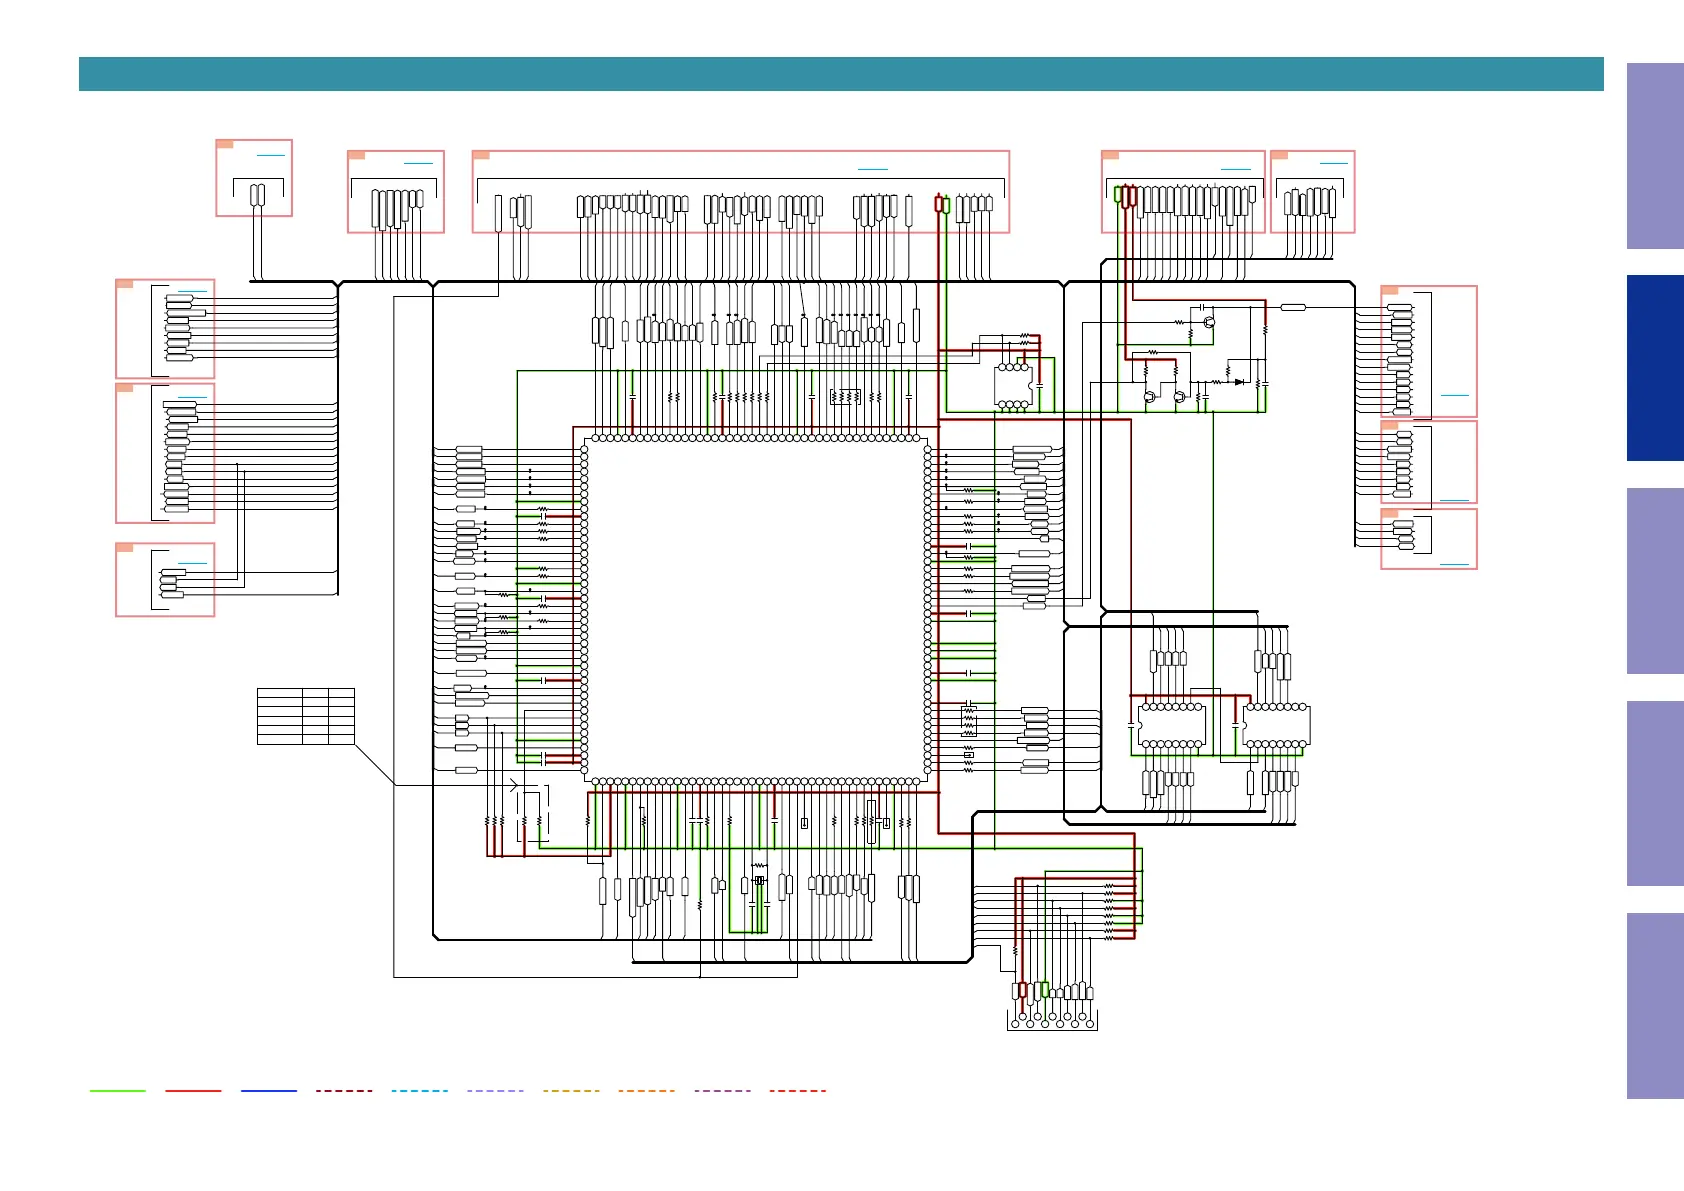Click the solid blue legend line

click(x=269, y=1090)
